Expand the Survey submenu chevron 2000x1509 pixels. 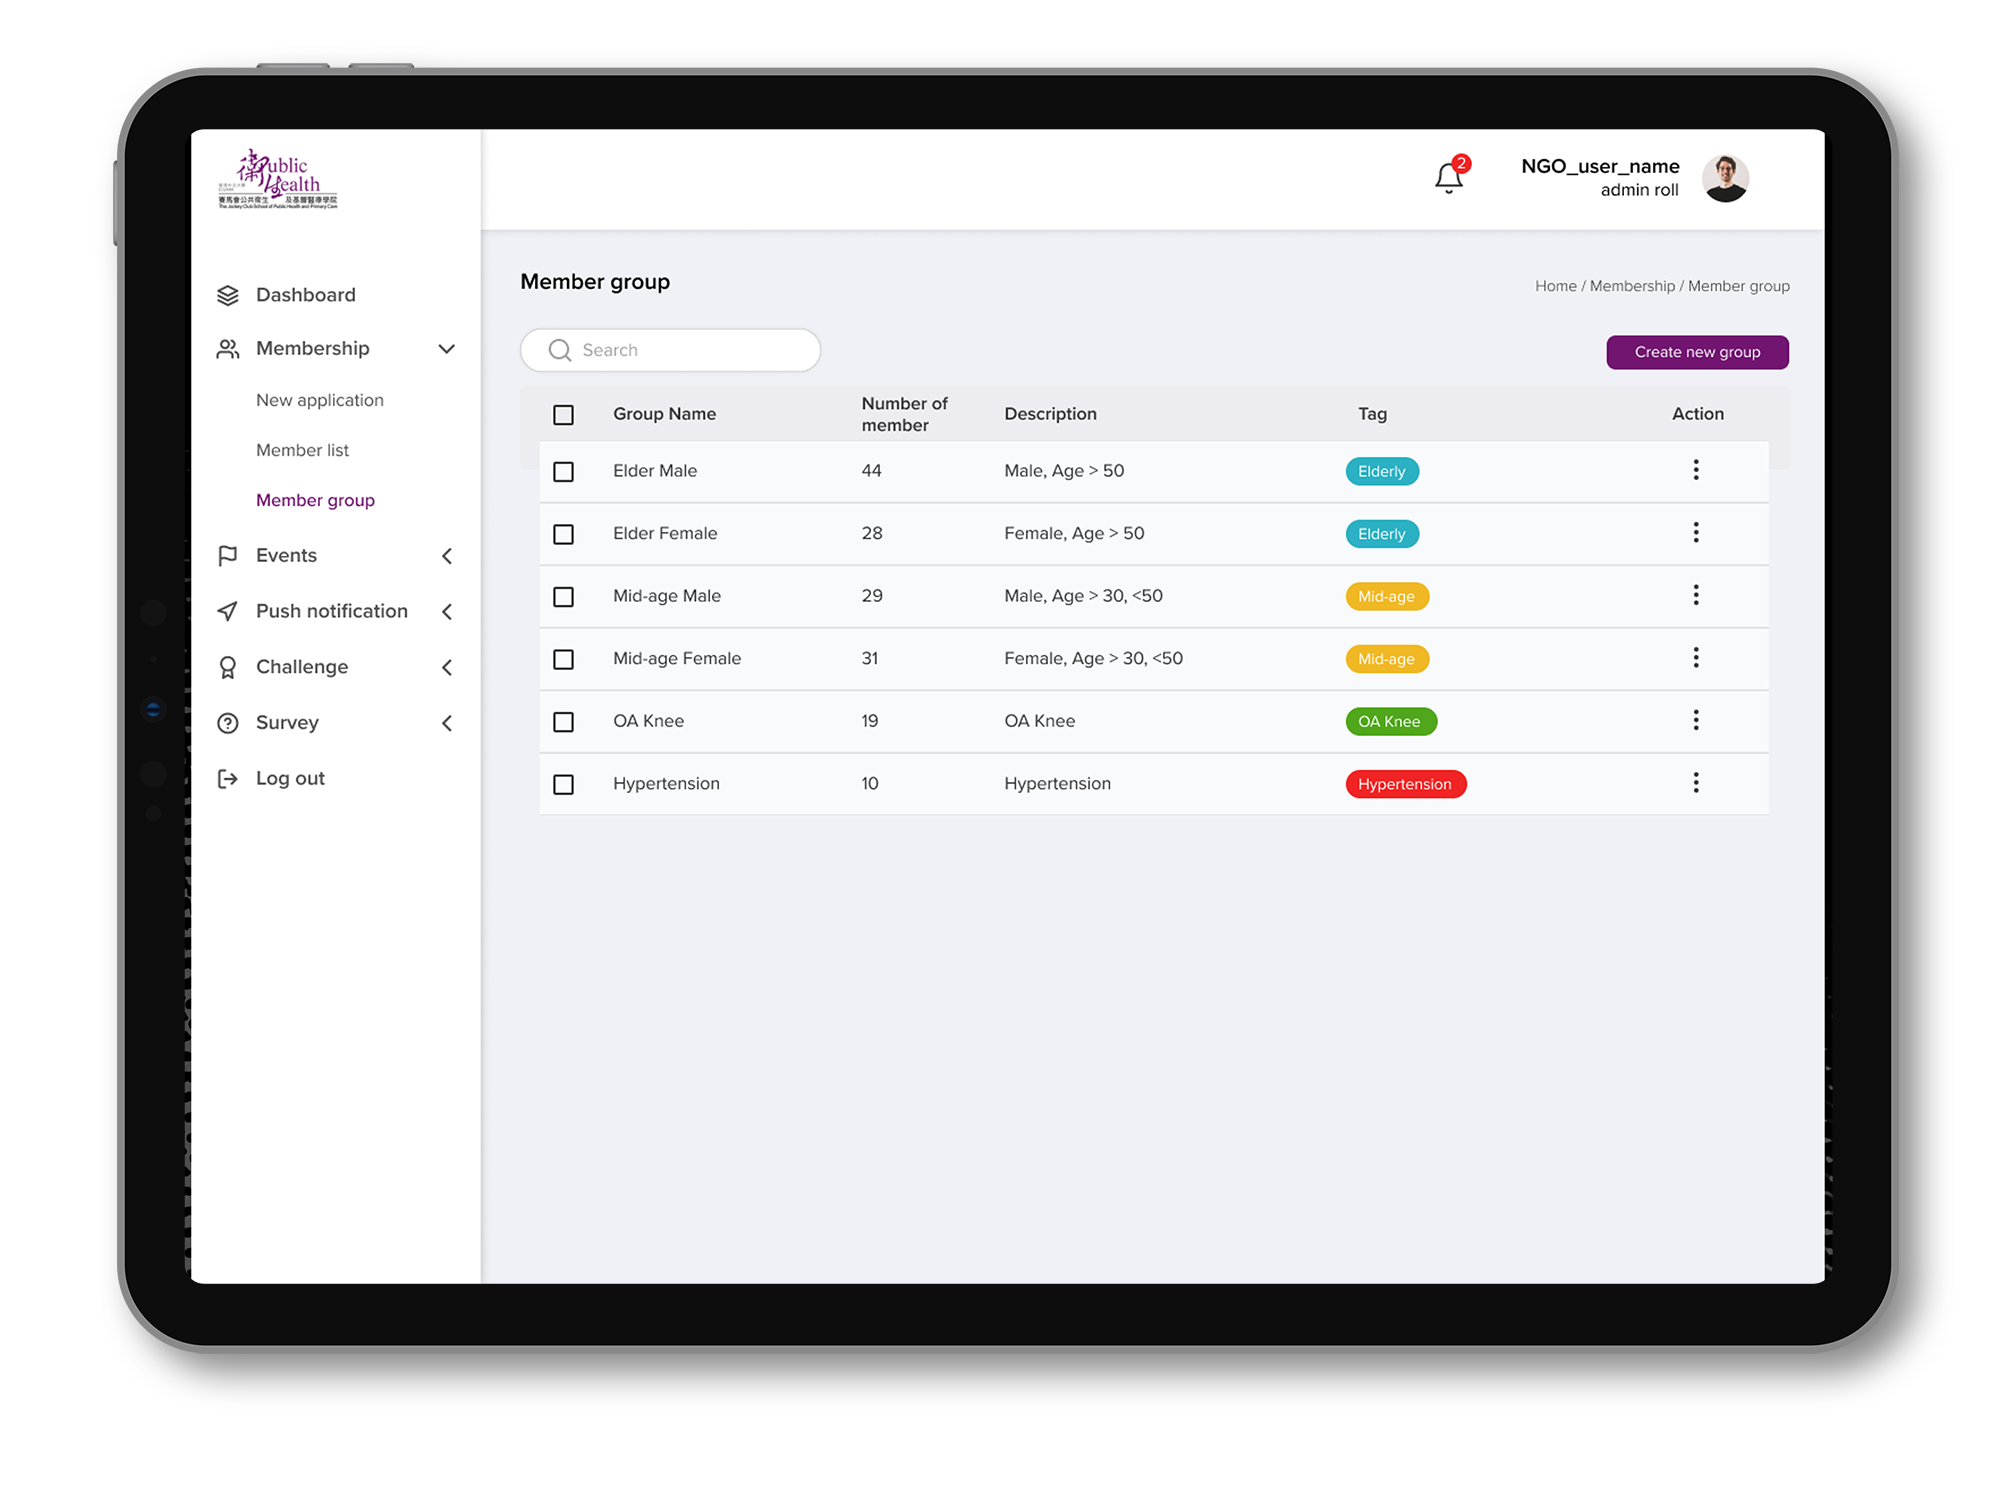tap(447, 723)
